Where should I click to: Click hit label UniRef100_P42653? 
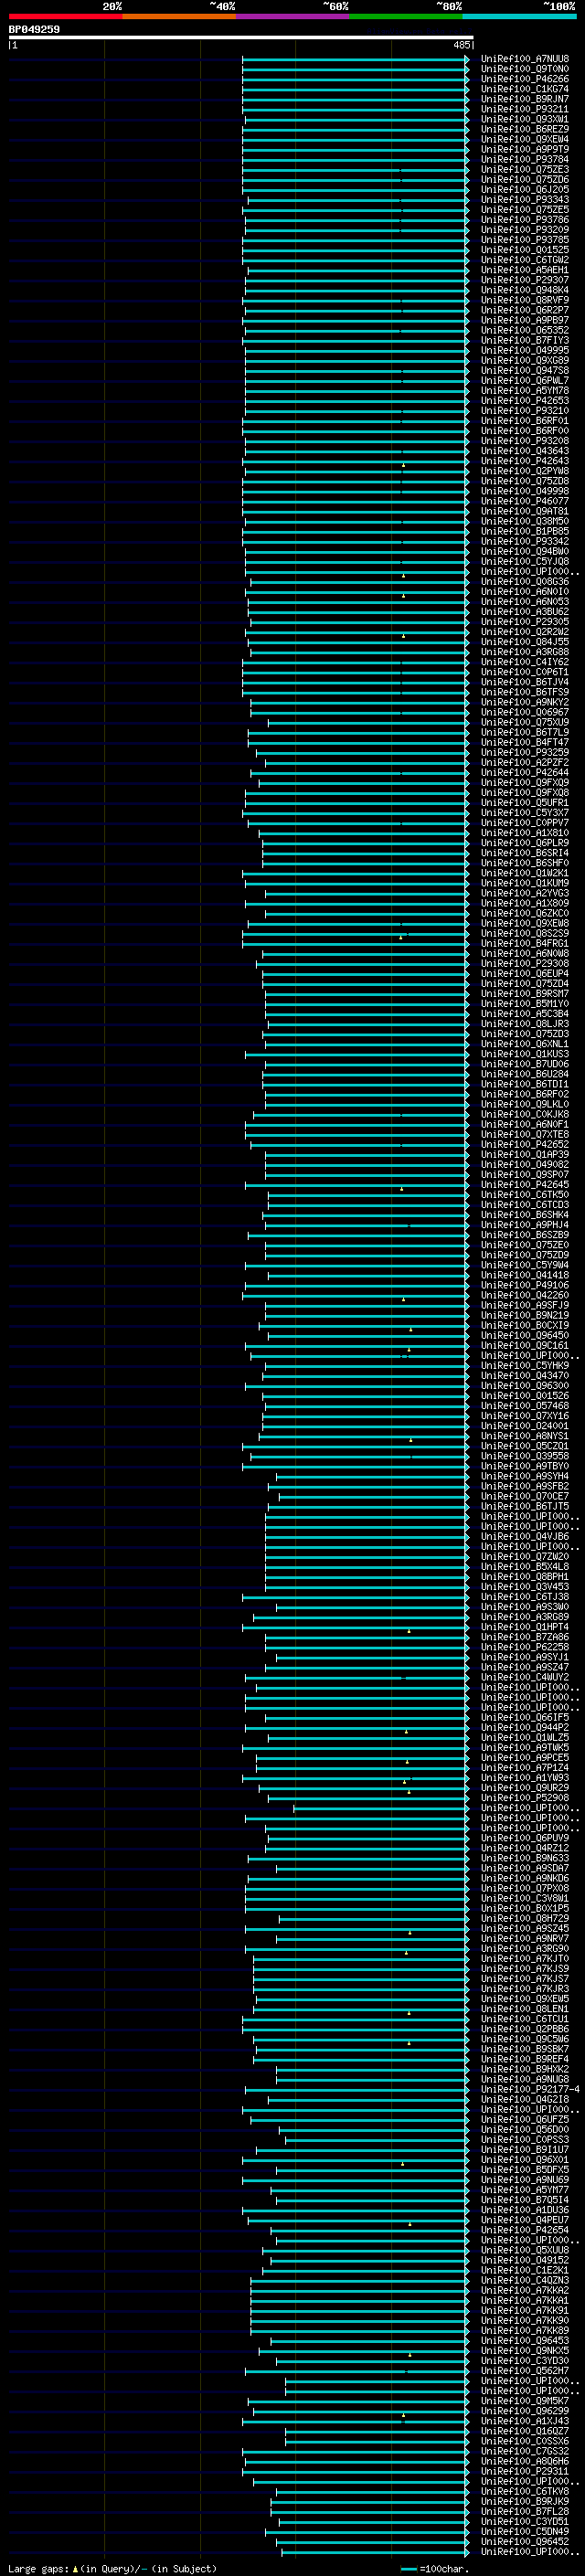tap(525, 400)
